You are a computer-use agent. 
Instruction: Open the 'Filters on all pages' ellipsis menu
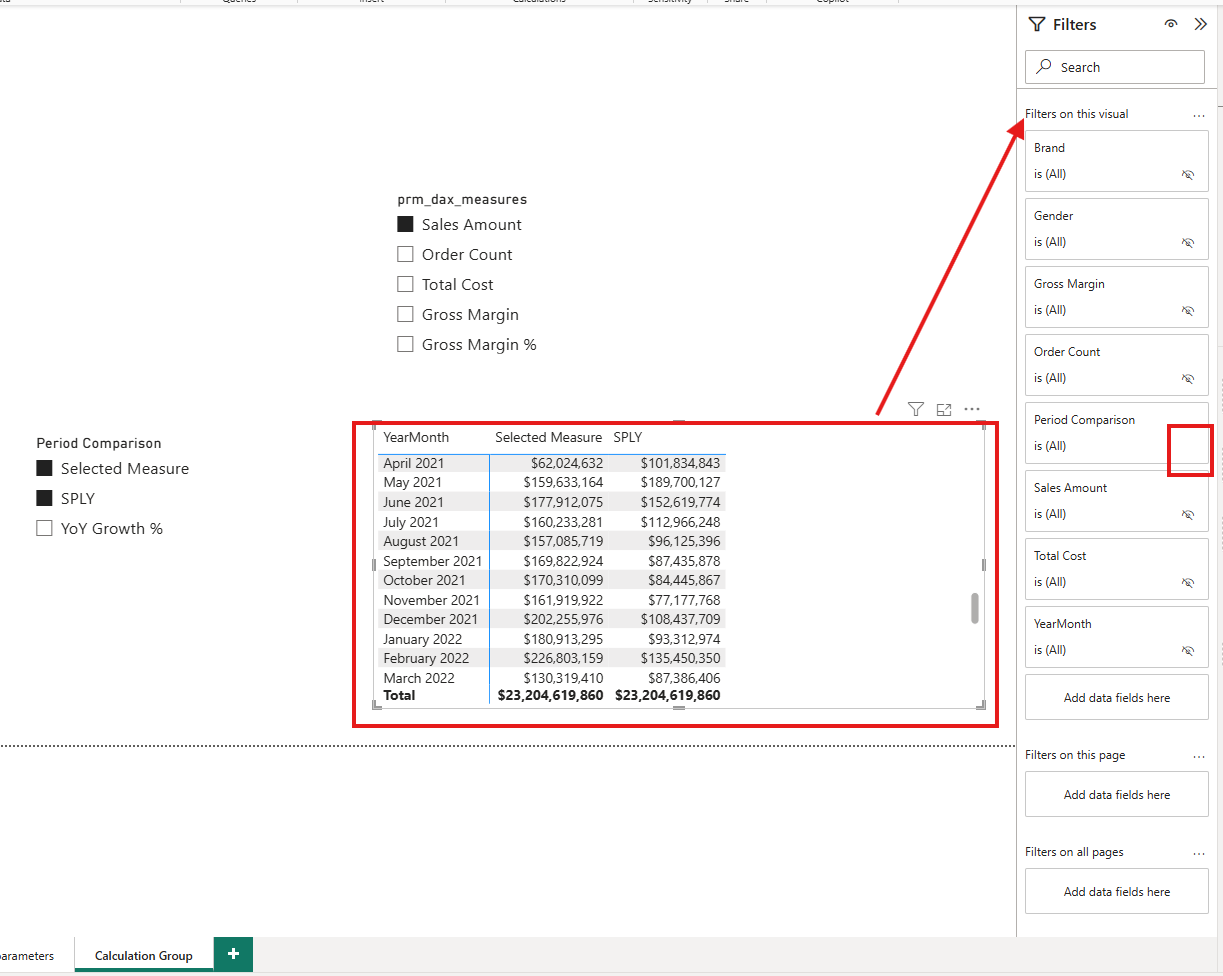tap(1199, 853)
